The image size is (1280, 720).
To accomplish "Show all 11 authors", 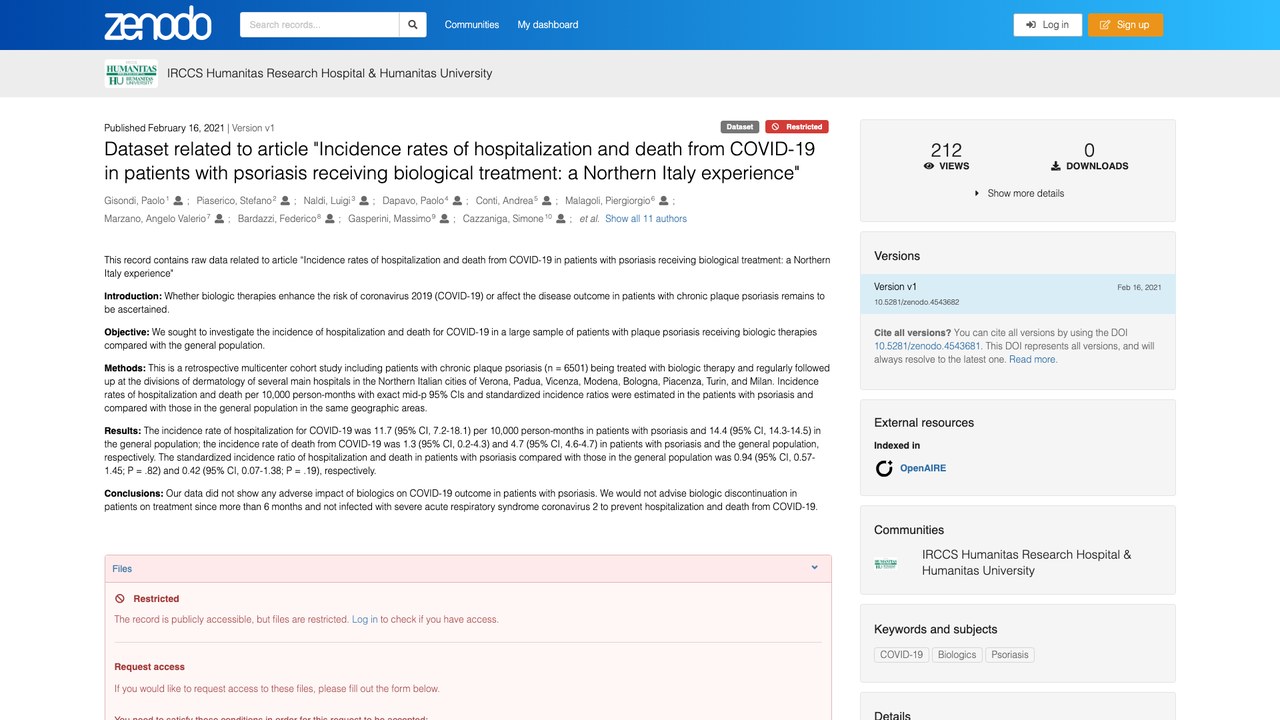I will point(646,218).
